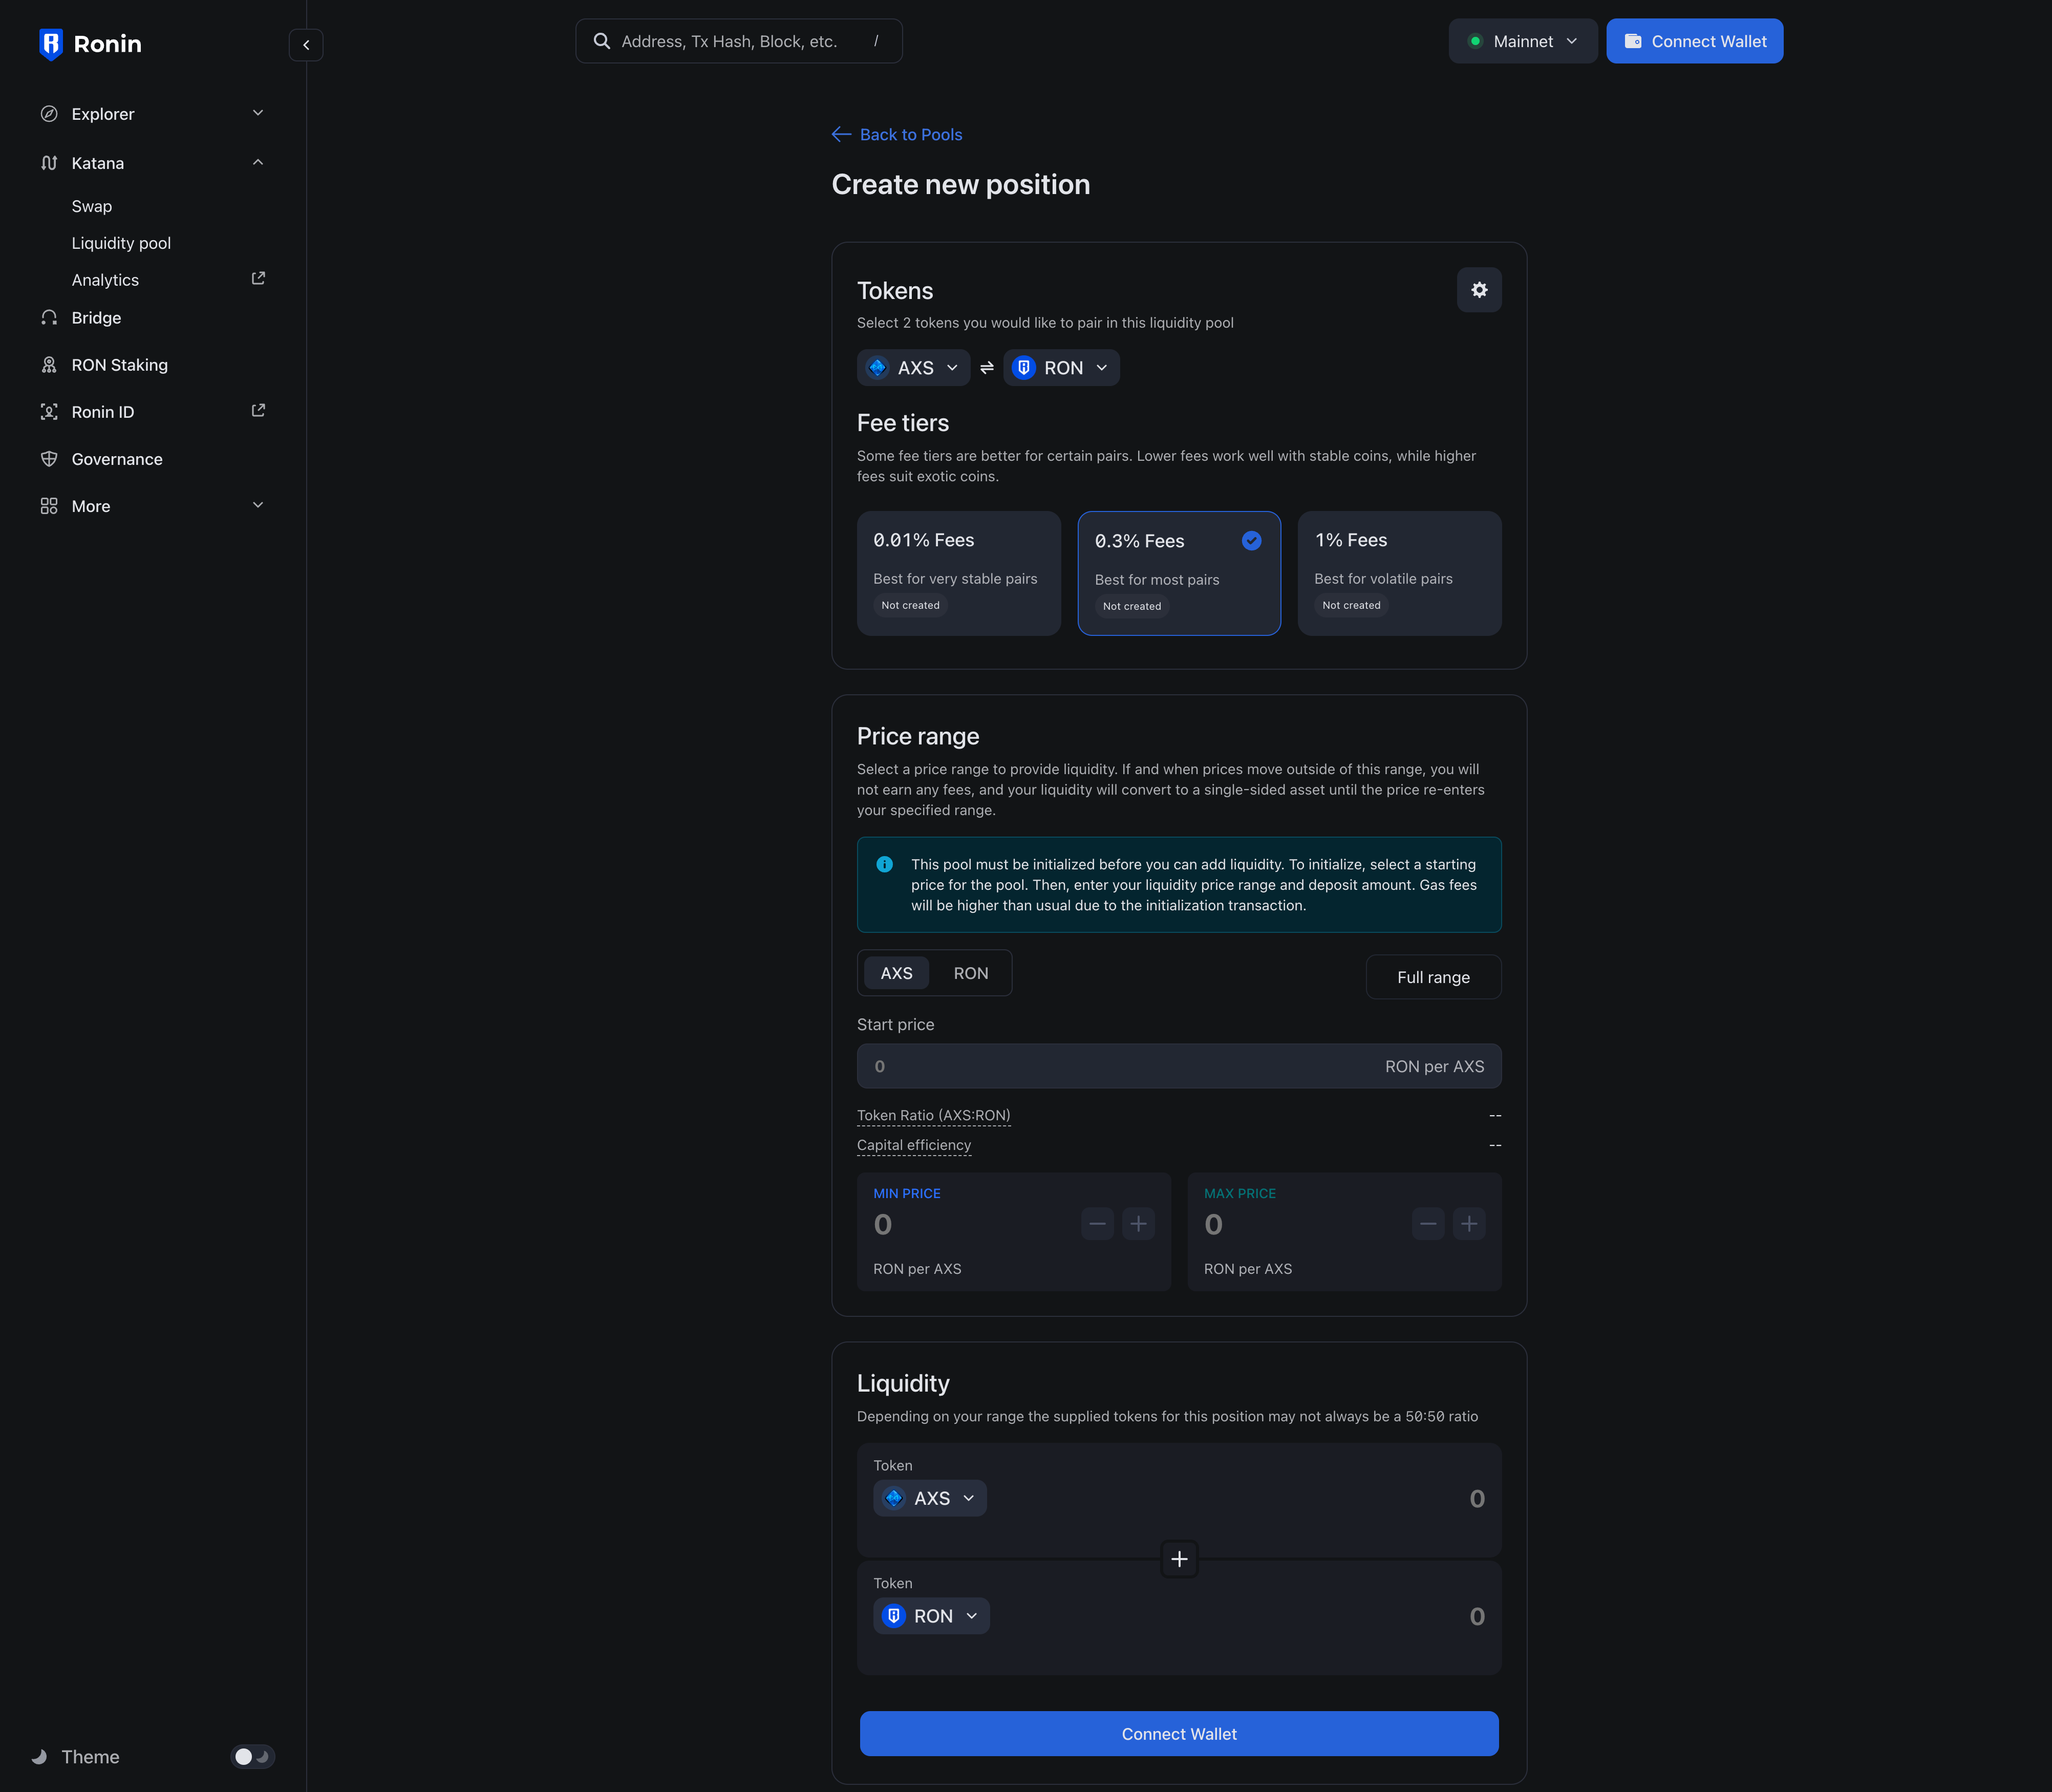
Task: Click the plus icon between liquidity tokens
Action: tap(1178, 1558)
